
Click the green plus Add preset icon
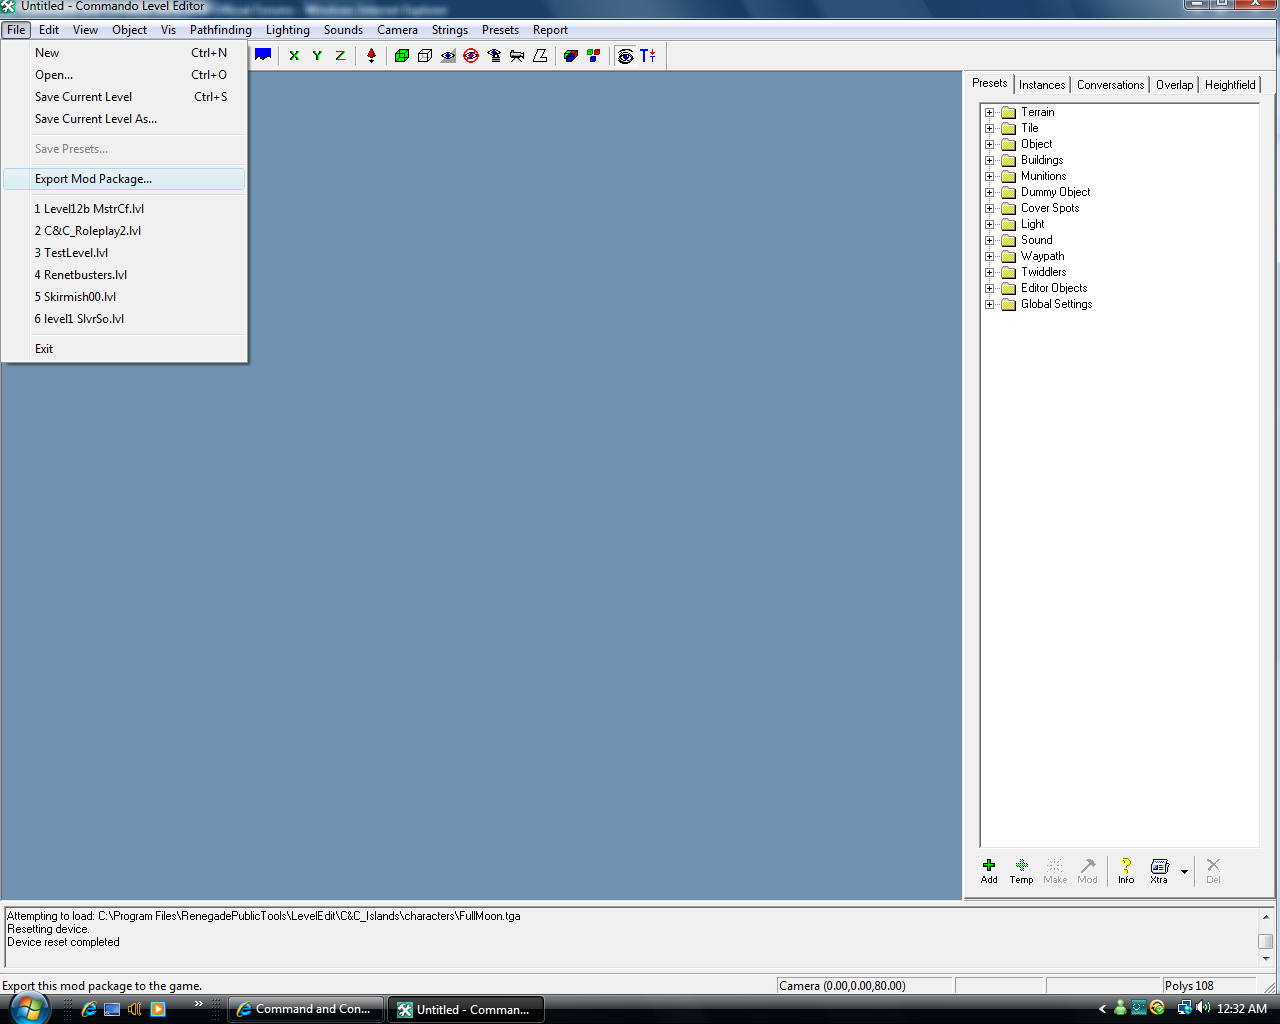coord(989,869)
